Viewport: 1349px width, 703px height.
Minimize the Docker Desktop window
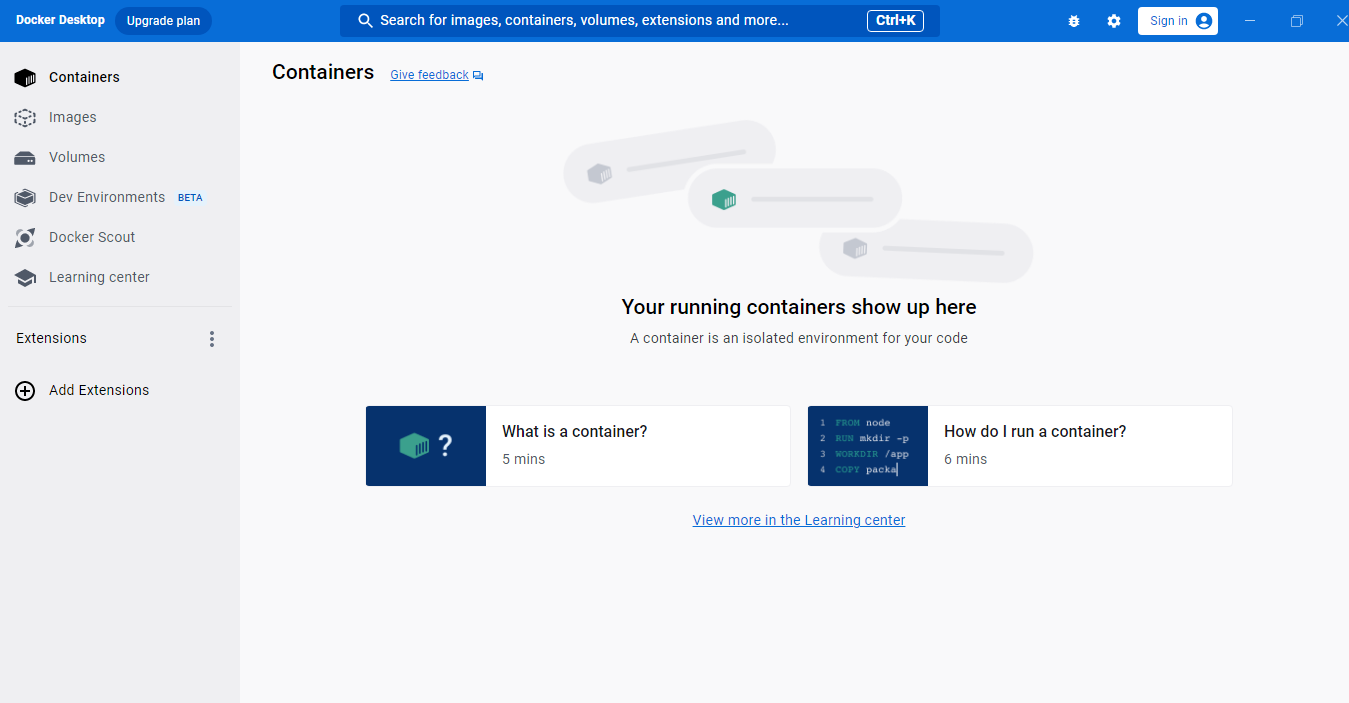[1250, 21]
